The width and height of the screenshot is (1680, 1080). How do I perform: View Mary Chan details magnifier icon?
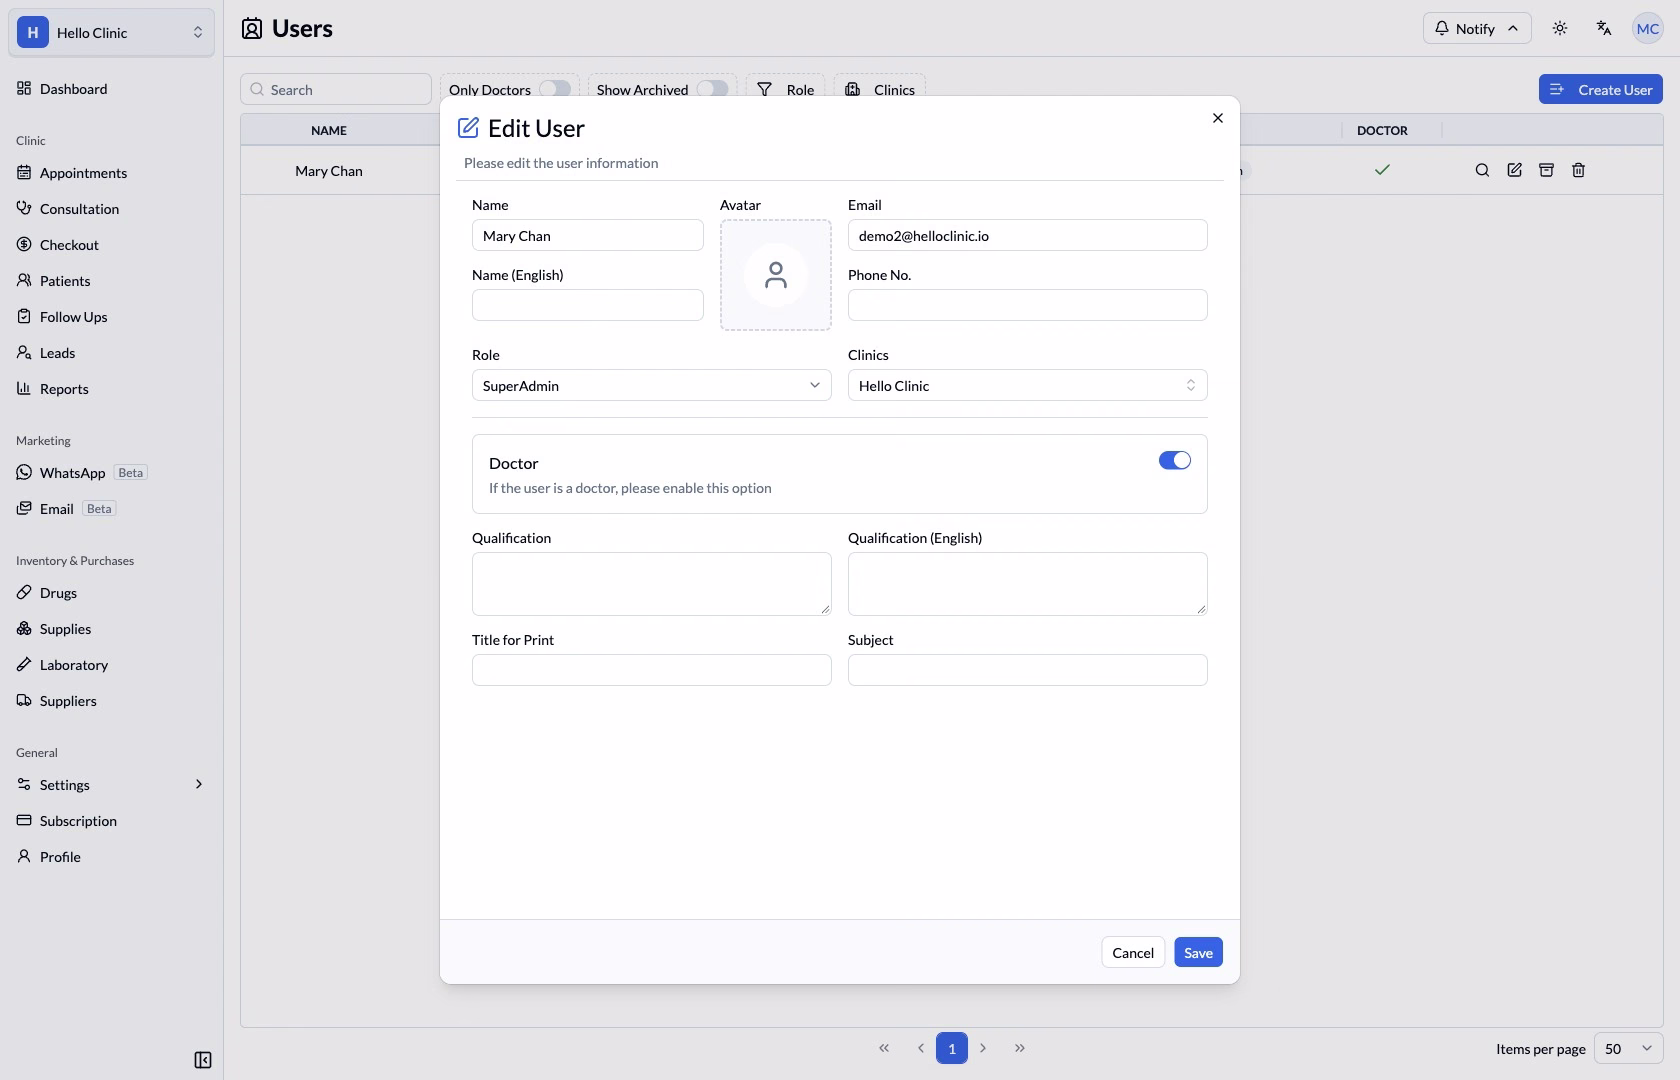(1483, 170)
